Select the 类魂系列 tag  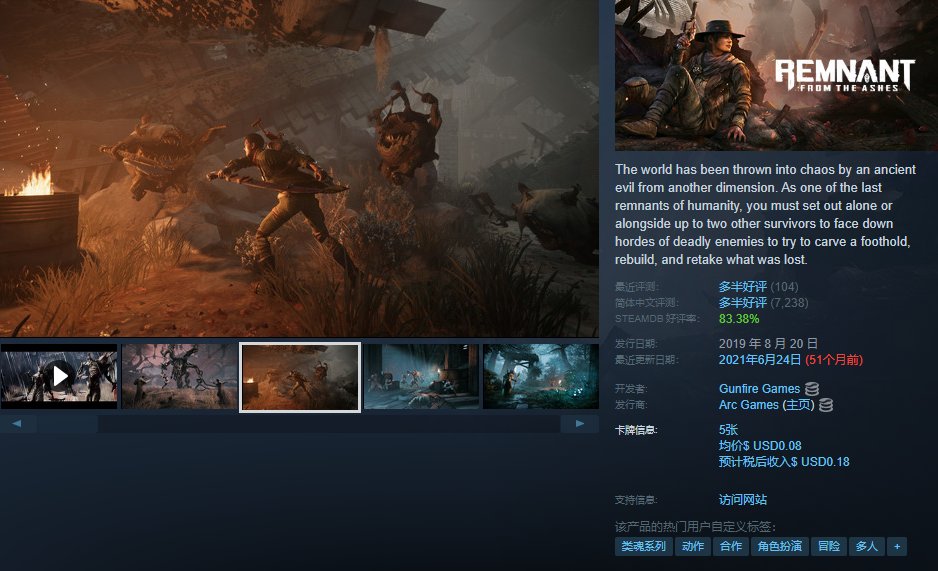644,546
